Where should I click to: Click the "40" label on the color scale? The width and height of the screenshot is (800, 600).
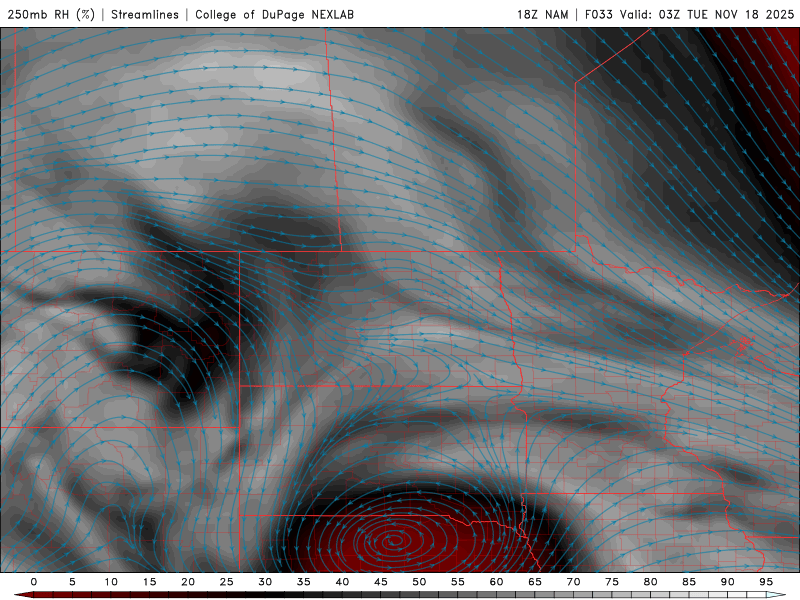click(x=342, y=582)
